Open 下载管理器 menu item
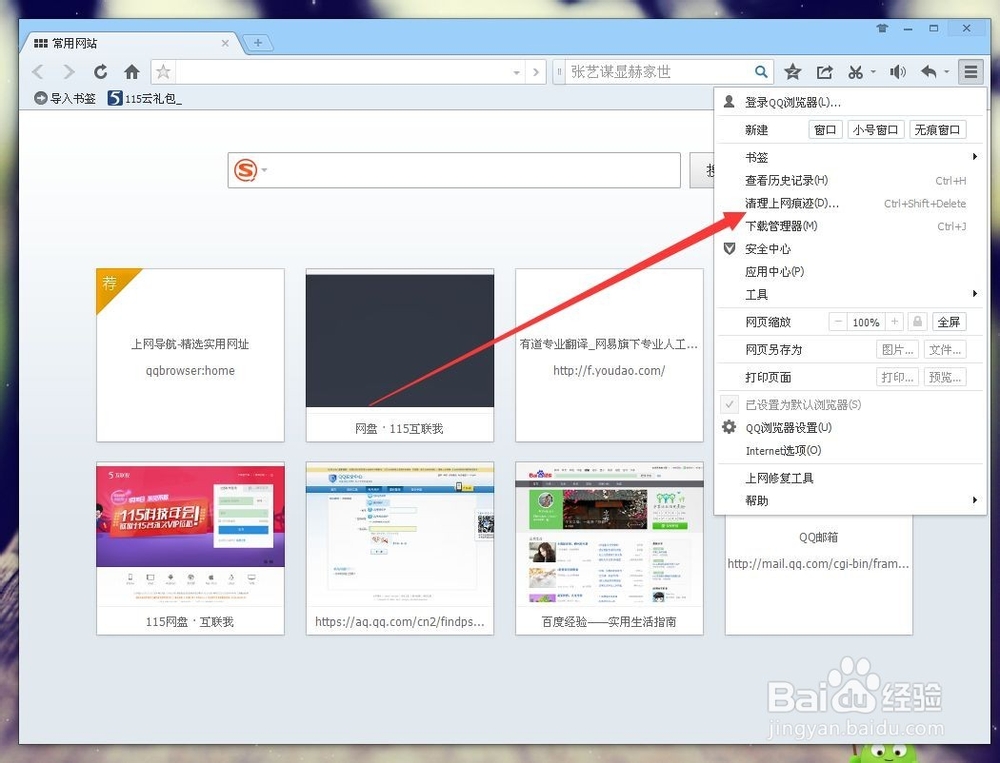The width and height of the screenshot is (1000, 763). click(851, 226)
